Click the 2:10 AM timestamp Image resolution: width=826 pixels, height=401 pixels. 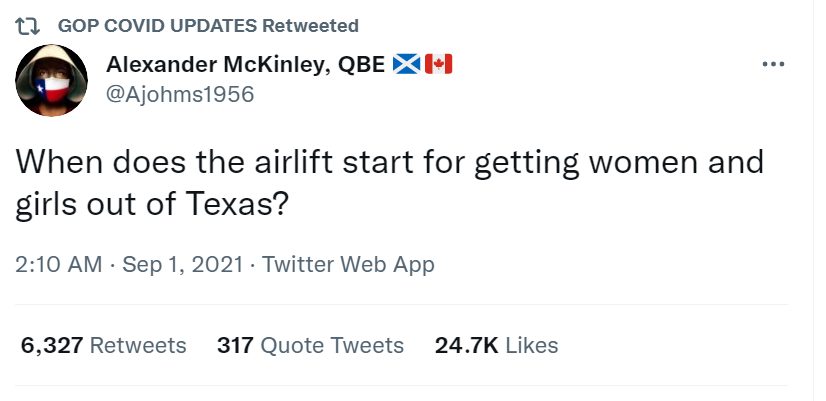click(x=58, y=265)
